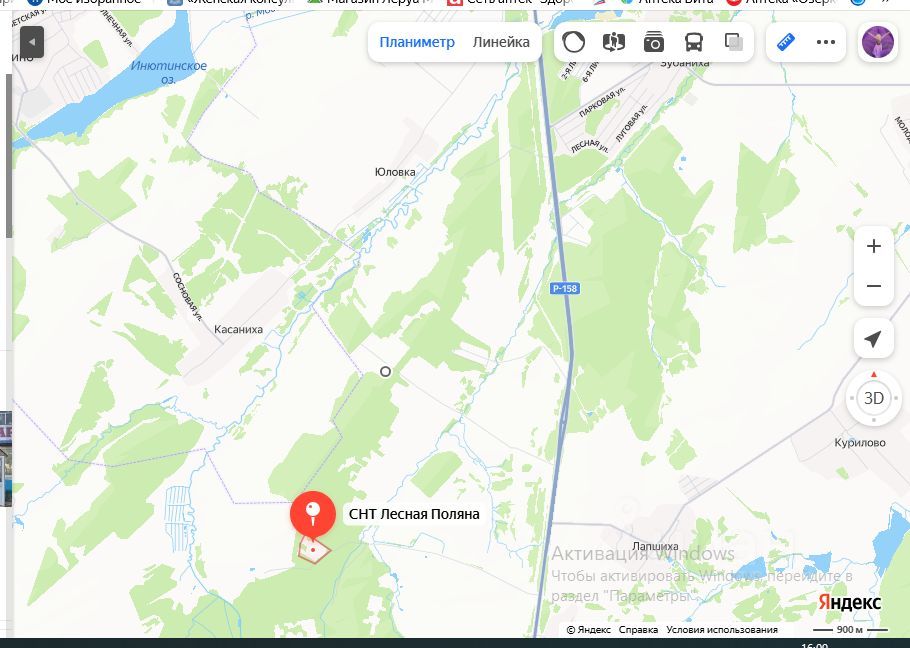Viewport: 910px width, 648px height.
Task: Locate me with the arrow button
Action: tap(873, 339)
